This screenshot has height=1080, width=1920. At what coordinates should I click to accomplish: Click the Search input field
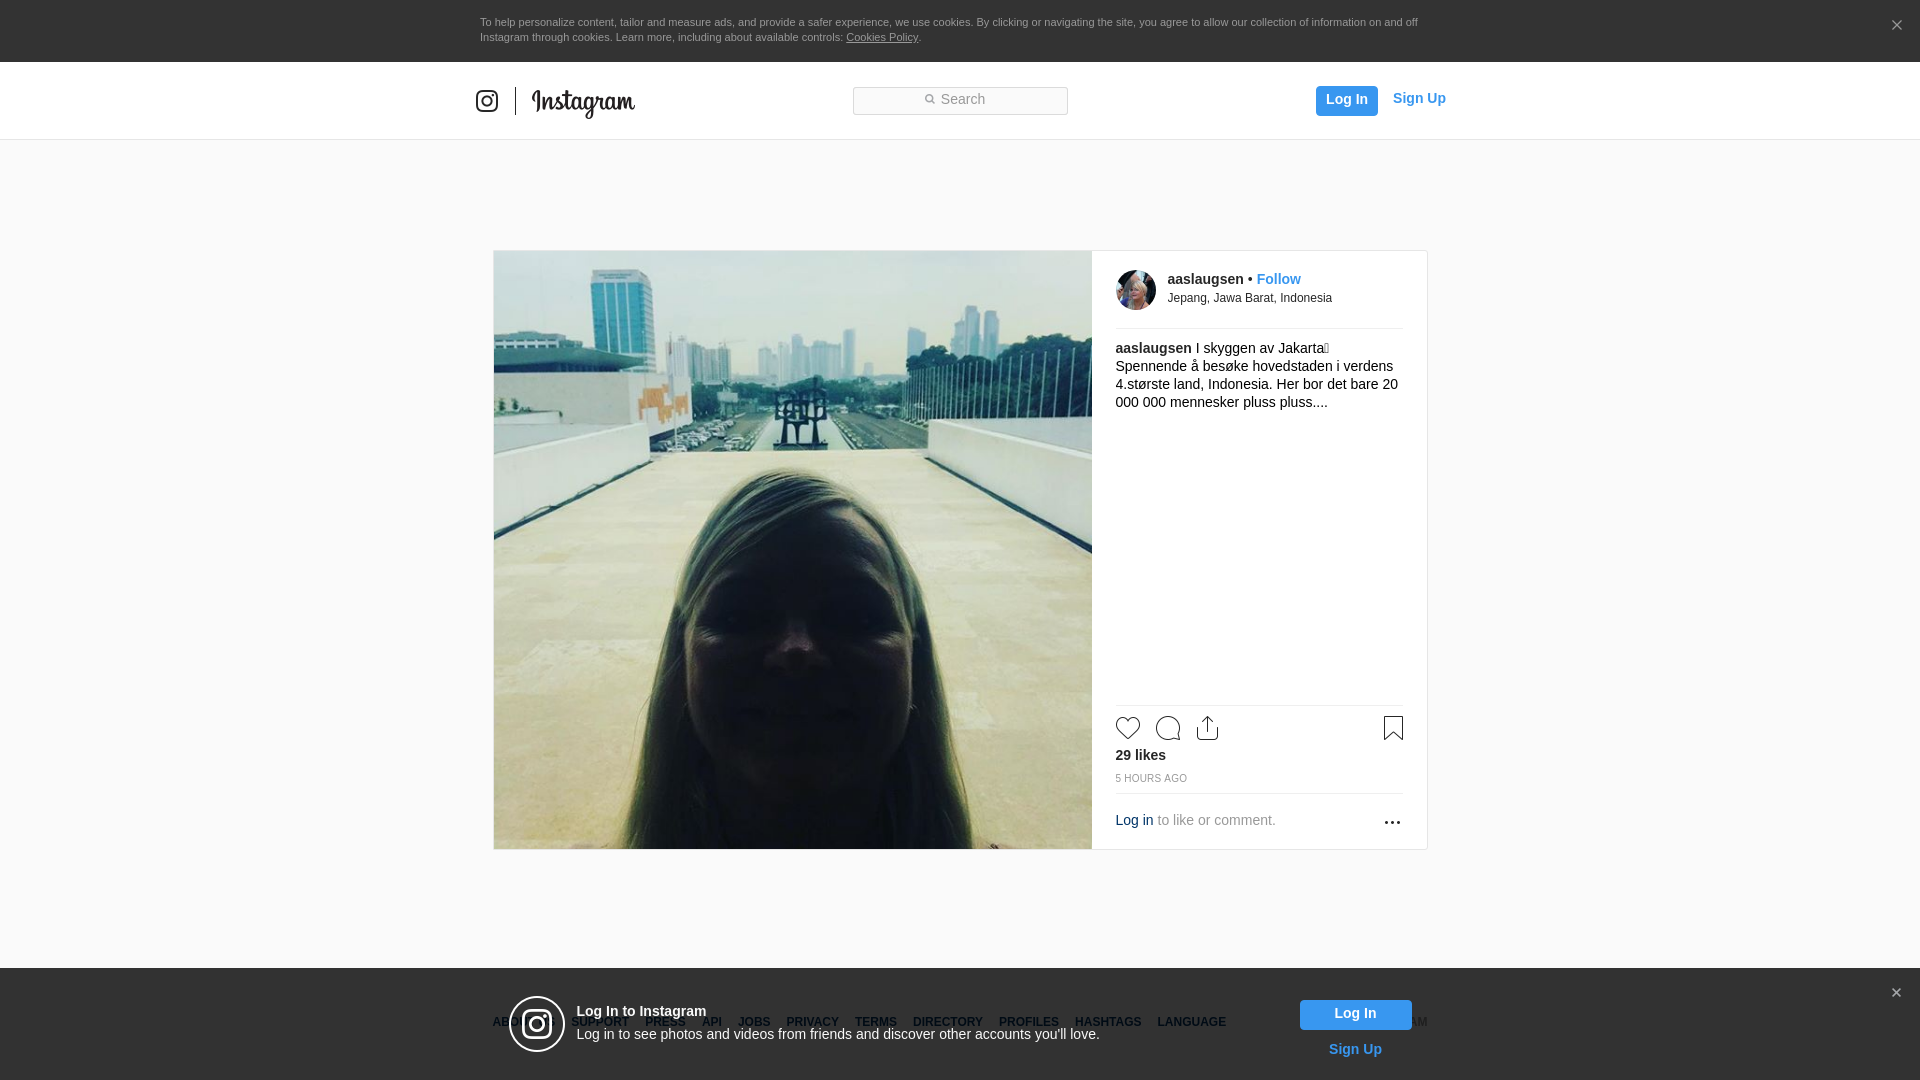960,100
